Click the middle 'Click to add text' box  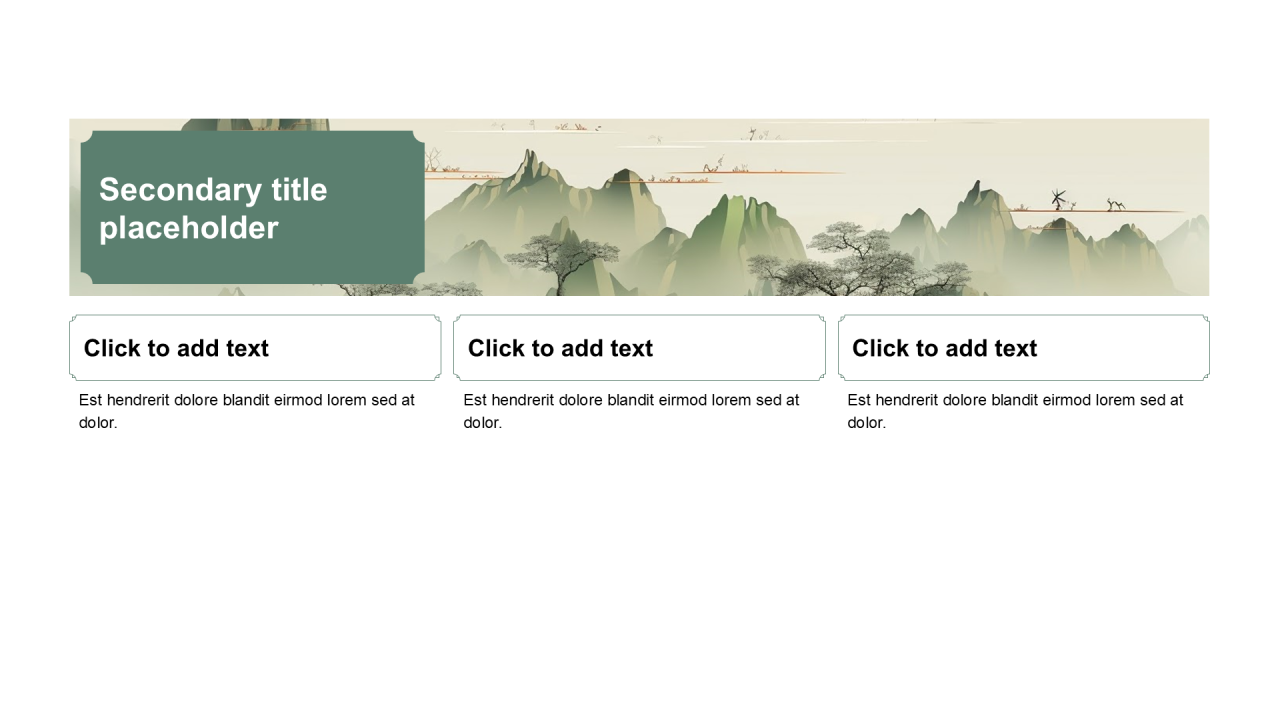pyautogui.click(x=639, y=348)
